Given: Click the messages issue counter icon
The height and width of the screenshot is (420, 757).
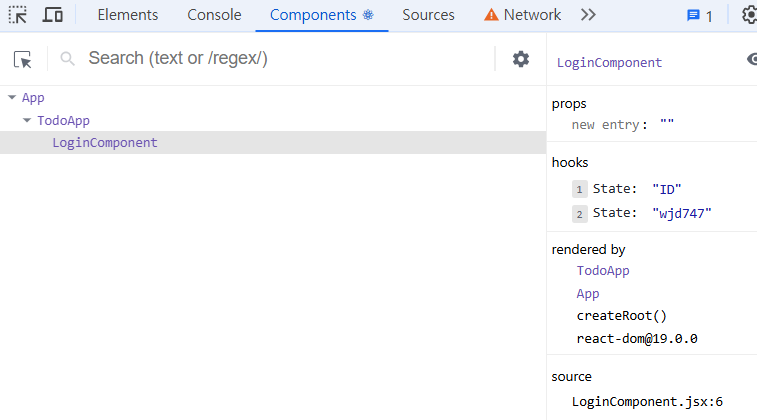Looking at the screenshot, I should (x=699, y=15).
